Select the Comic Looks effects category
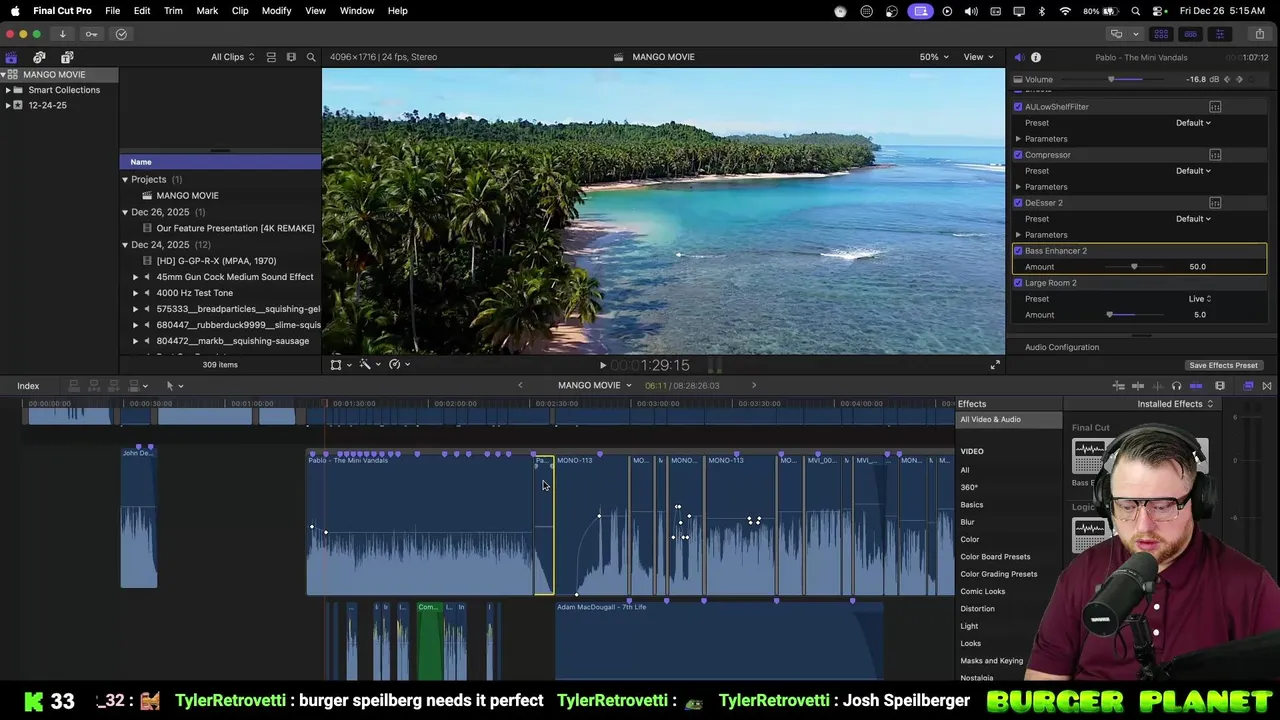The image size is (1280, 720). click(x=982, y=592)
